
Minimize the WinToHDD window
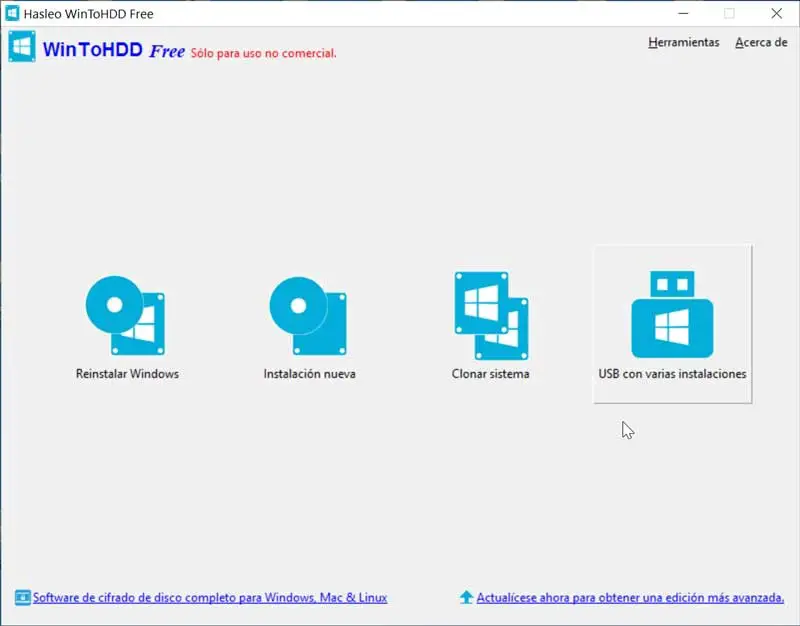click(683, 13)
